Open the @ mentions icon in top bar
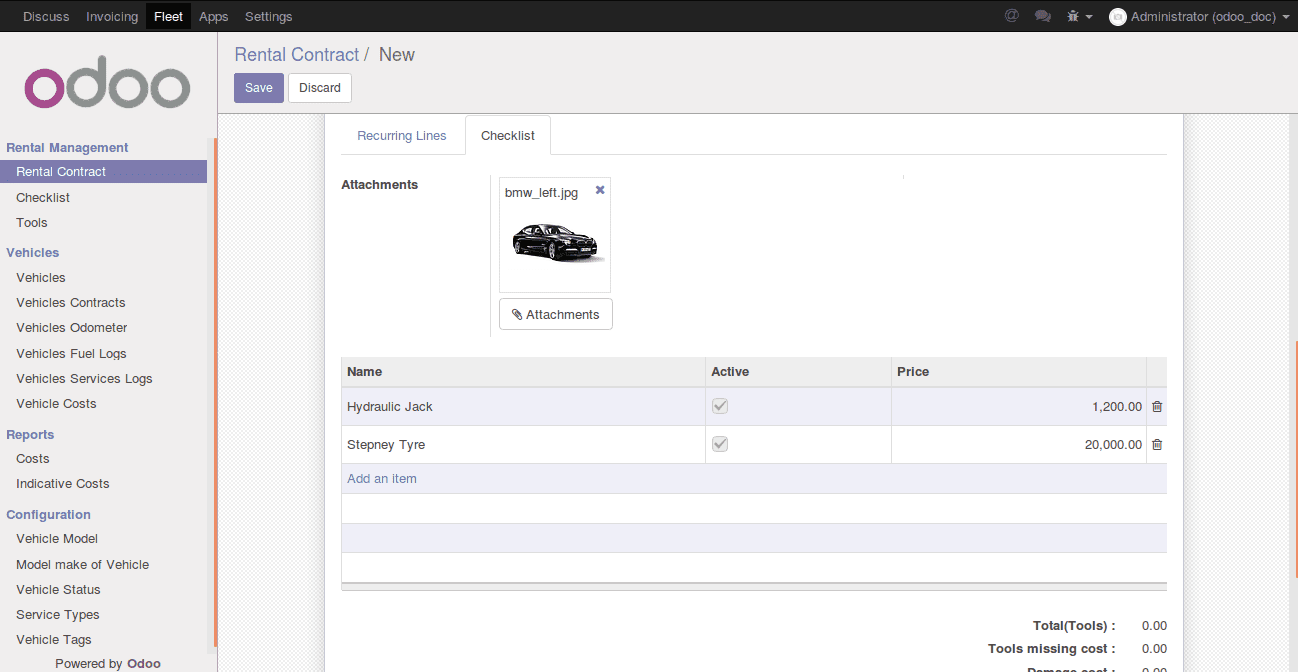 [x=1011, y=16]
